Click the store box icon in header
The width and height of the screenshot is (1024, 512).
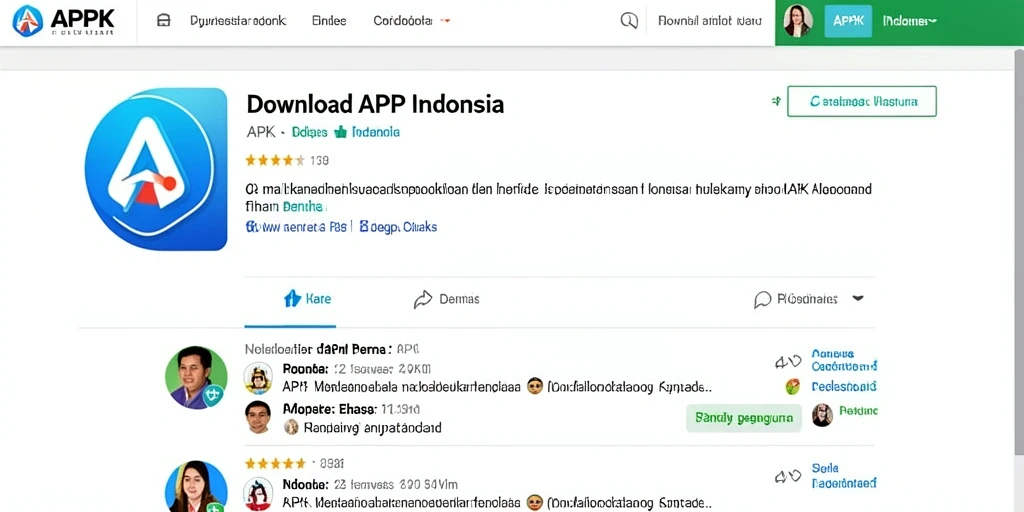164,21
